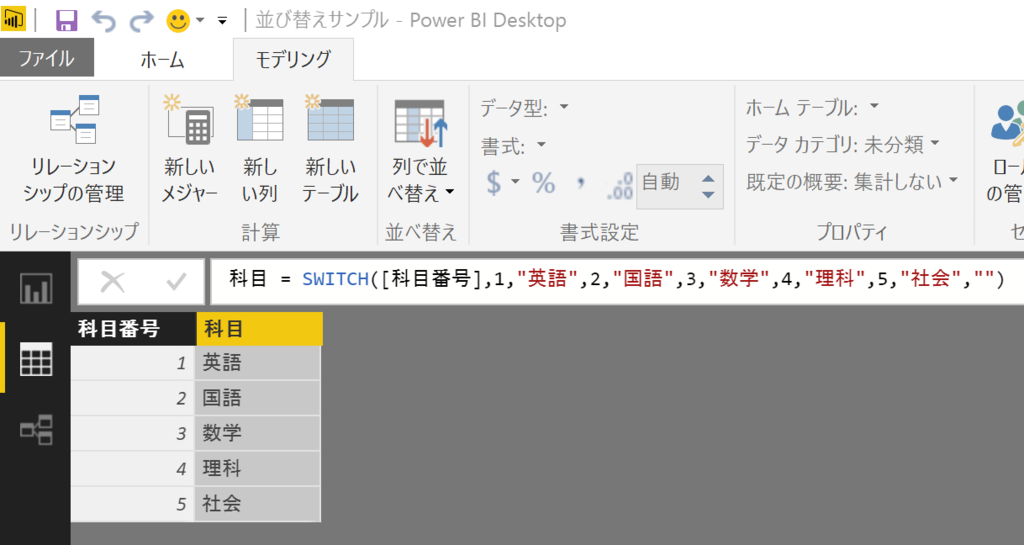
Task: Select the モデリング tab
Action: pyautogui.click(x=293, y=59)
